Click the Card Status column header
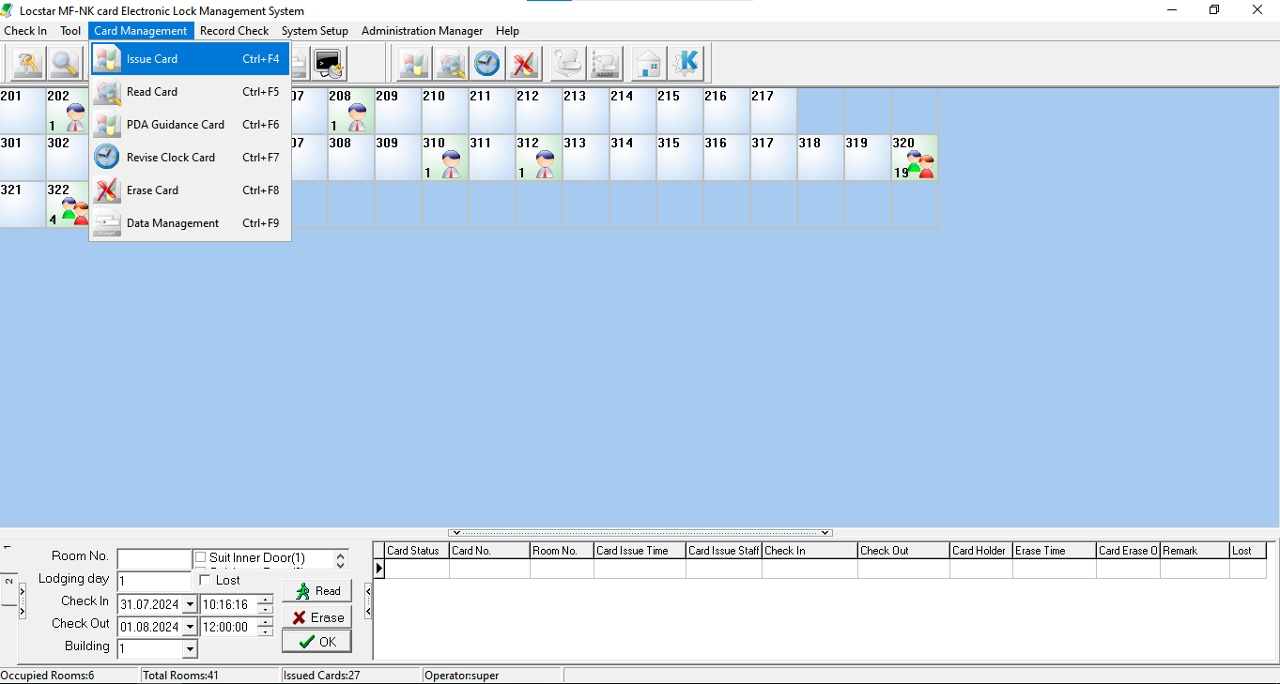The image size is (1280, 684). [x=416, y=551]
